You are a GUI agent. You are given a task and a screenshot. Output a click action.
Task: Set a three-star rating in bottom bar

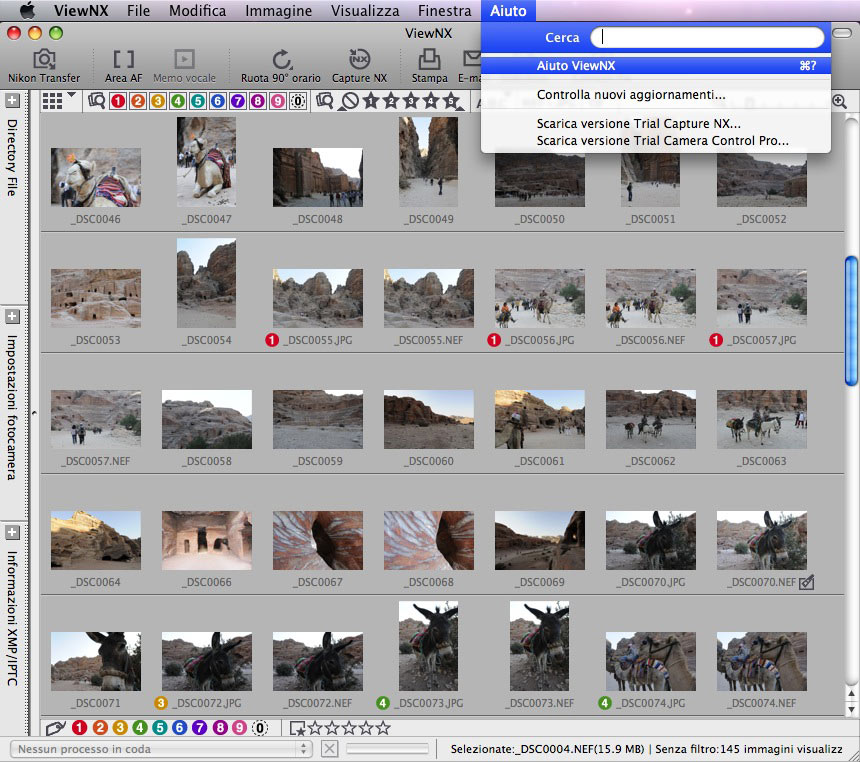pyautogui.click(x=349, y=728)
